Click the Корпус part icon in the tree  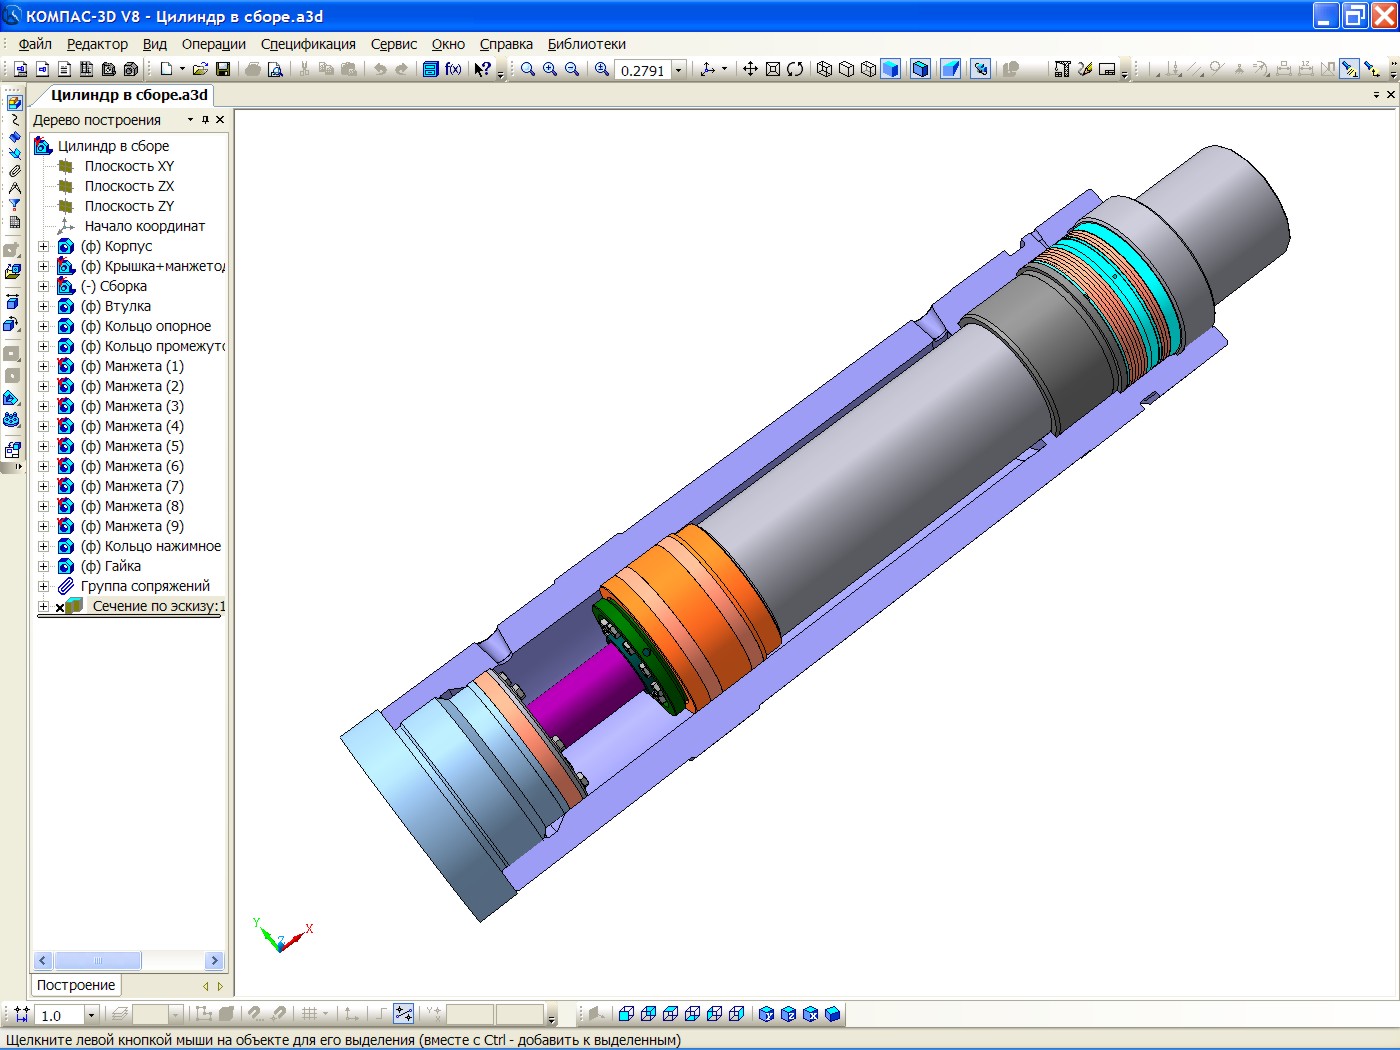tap(66, 246)
